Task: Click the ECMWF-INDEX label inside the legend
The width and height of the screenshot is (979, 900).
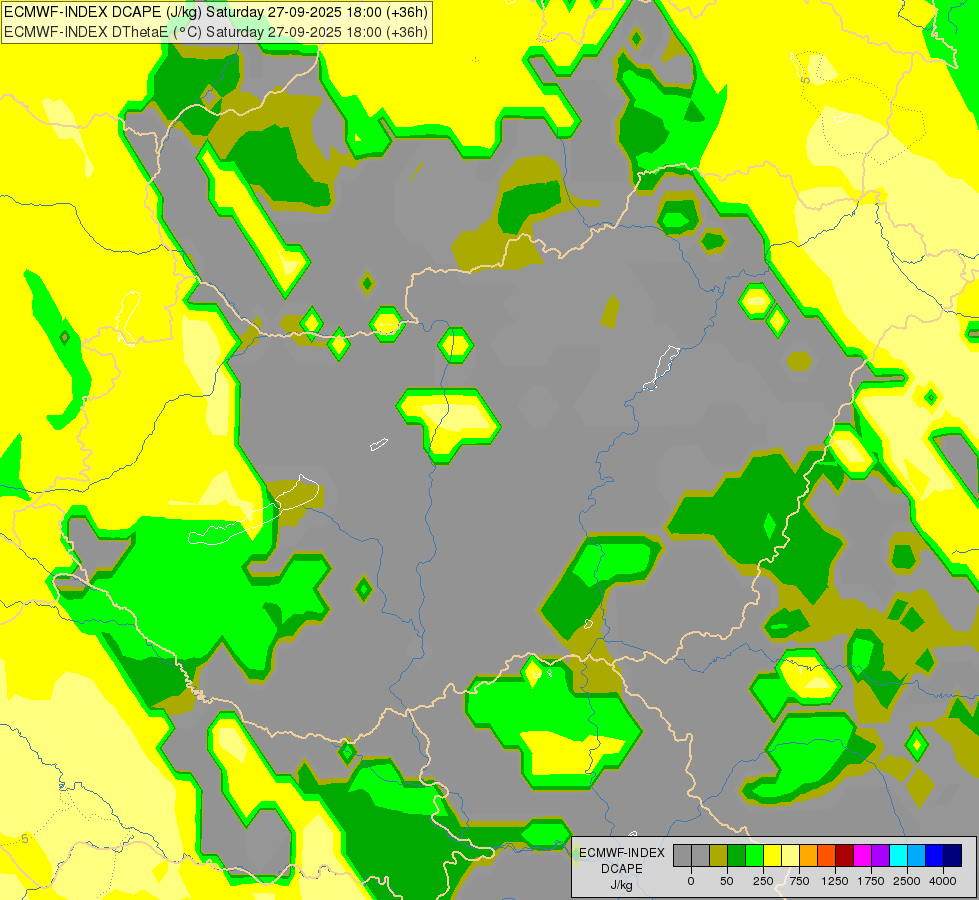Action: tap(622, 853)
